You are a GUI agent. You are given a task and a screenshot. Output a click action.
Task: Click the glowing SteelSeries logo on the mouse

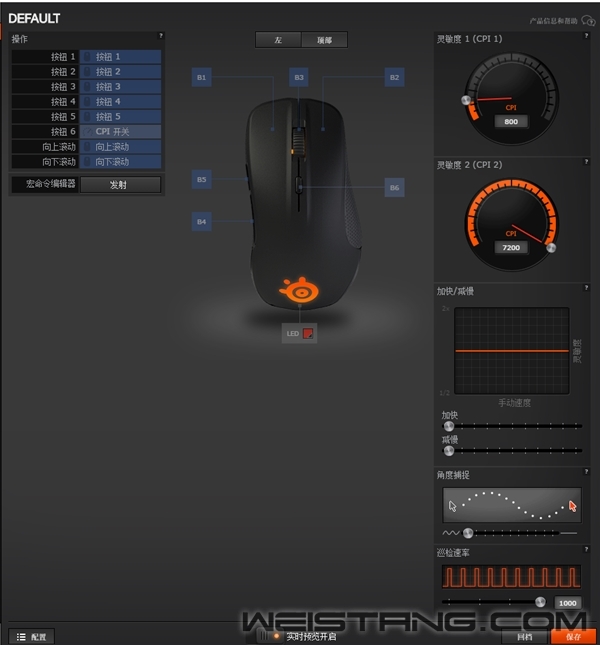pyautogui.click(x=299, y=290)
